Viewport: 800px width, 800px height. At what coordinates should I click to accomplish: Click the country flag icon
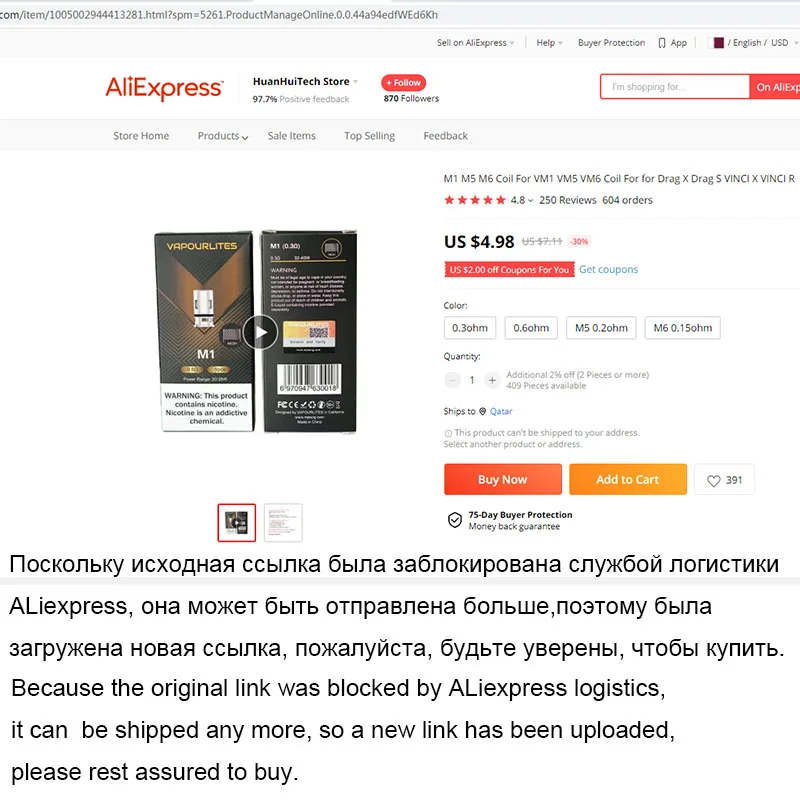[x=718, y=43]
